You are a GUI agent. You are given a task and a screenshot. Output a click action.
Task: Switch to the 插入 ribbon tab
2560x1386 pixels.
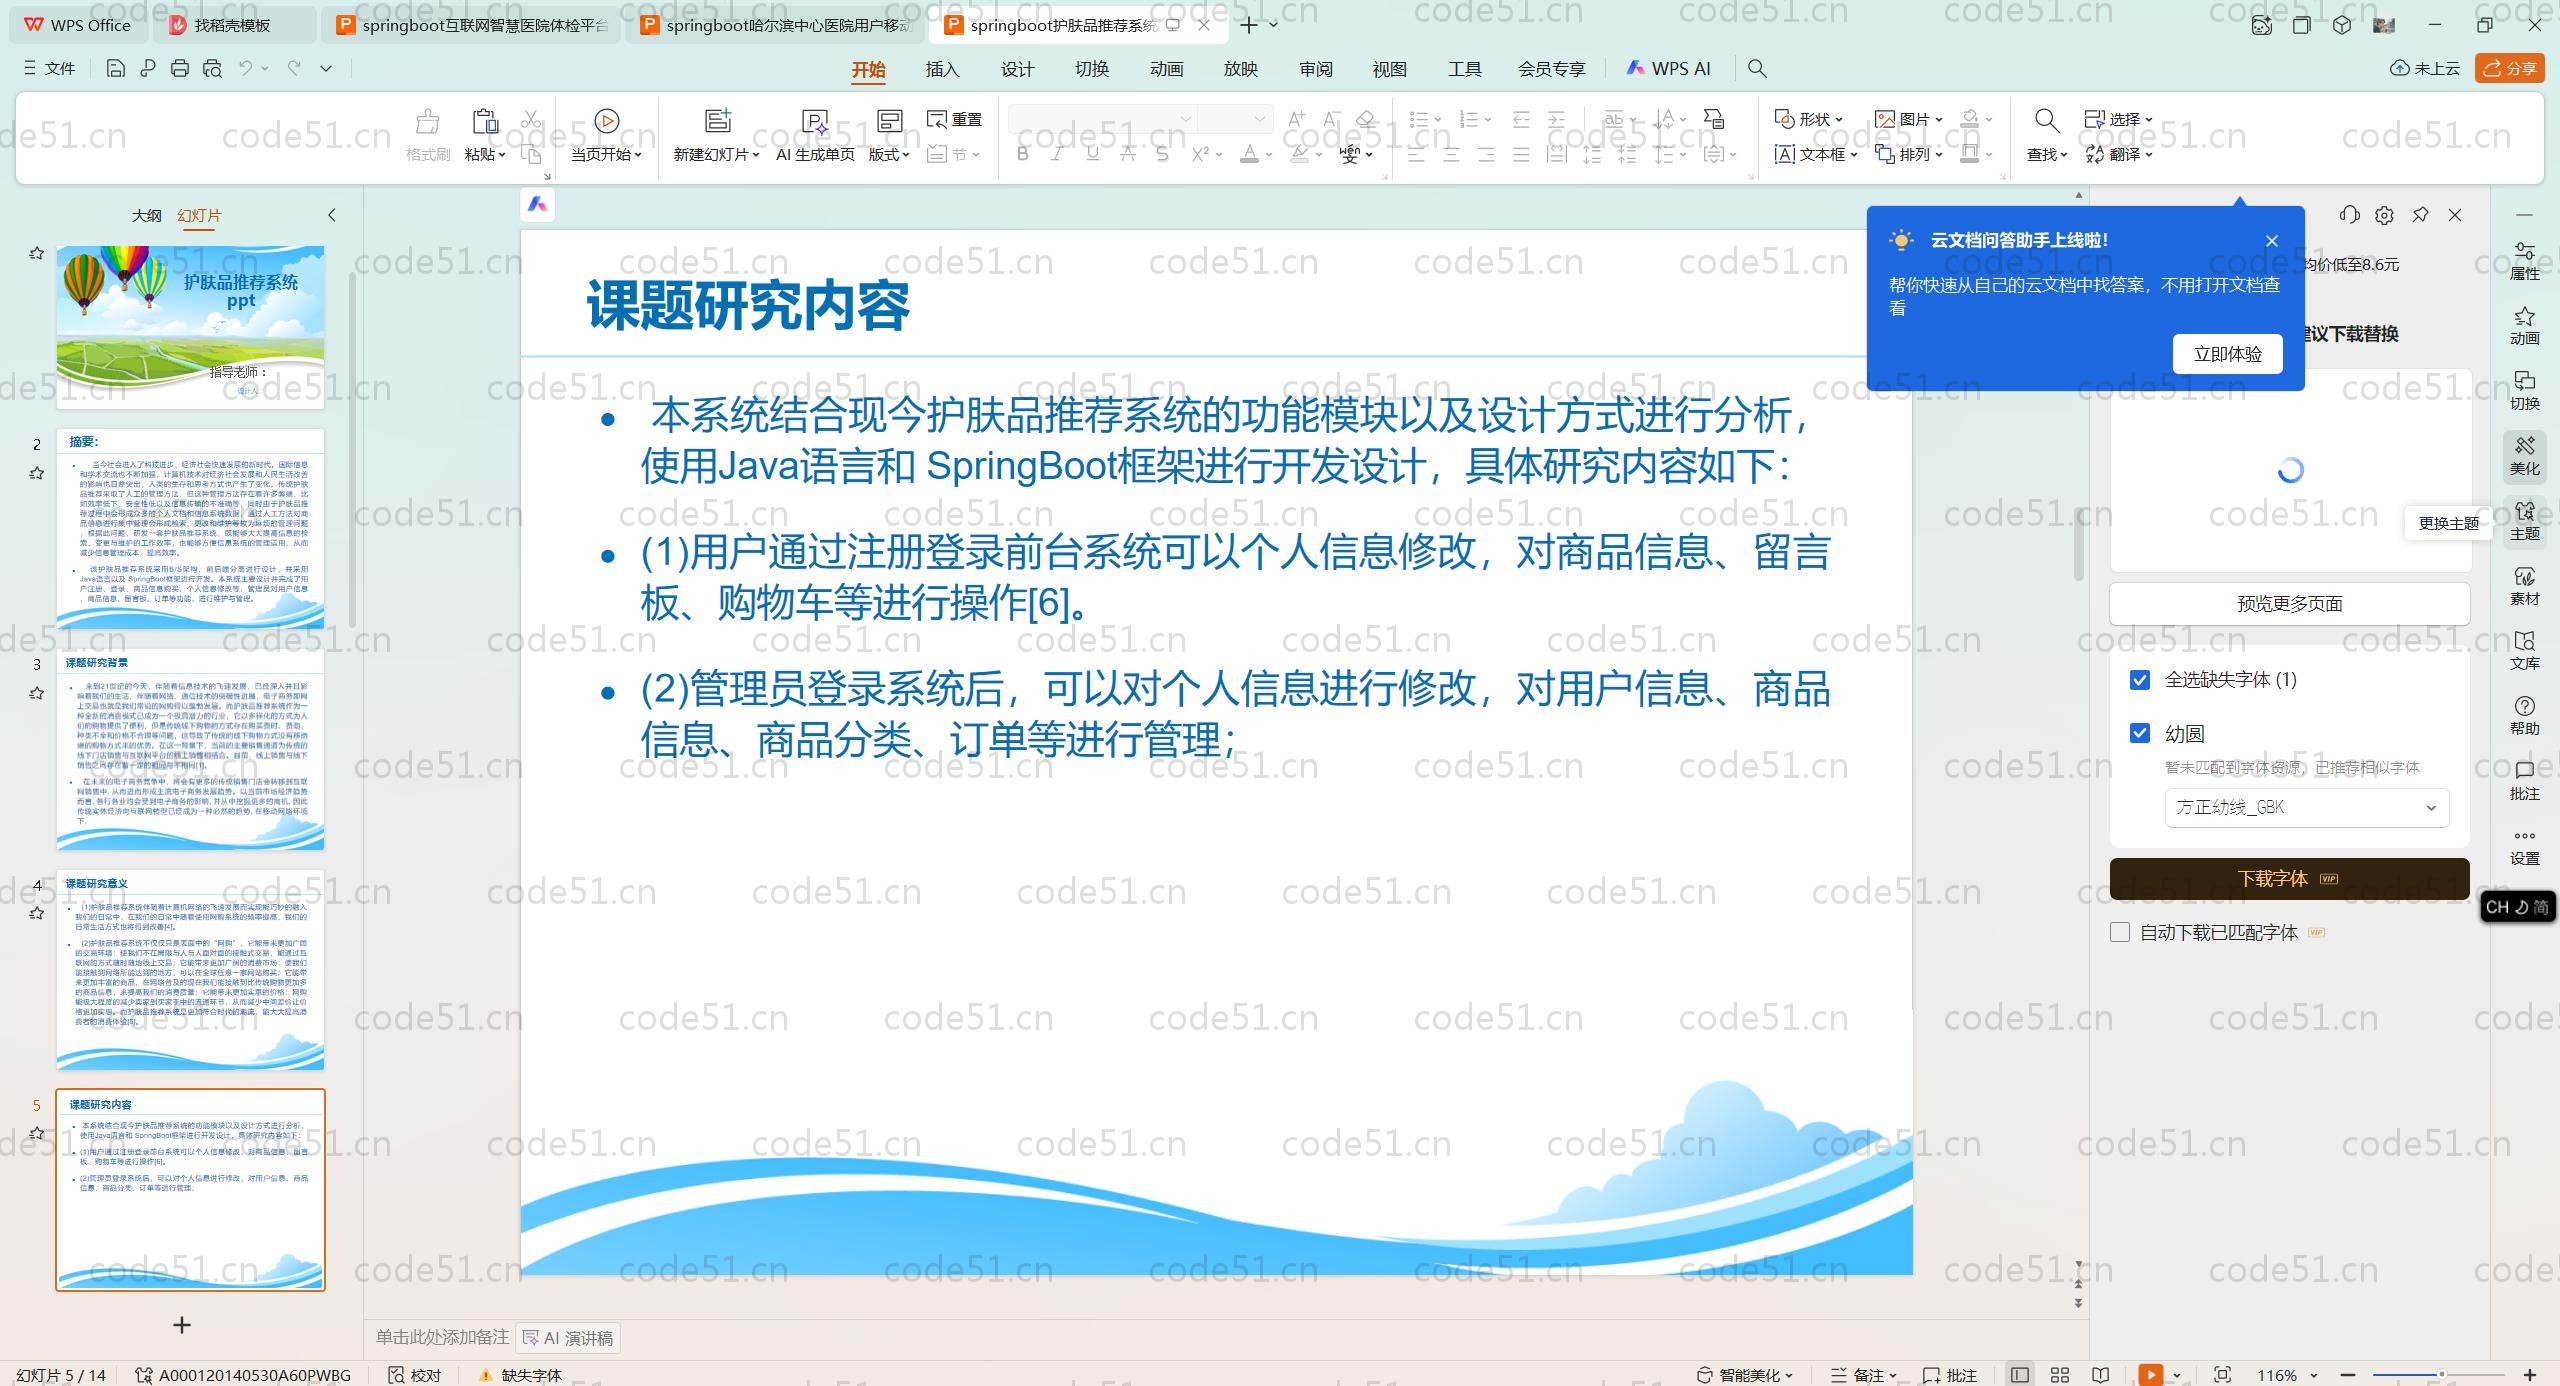point(941,69)
